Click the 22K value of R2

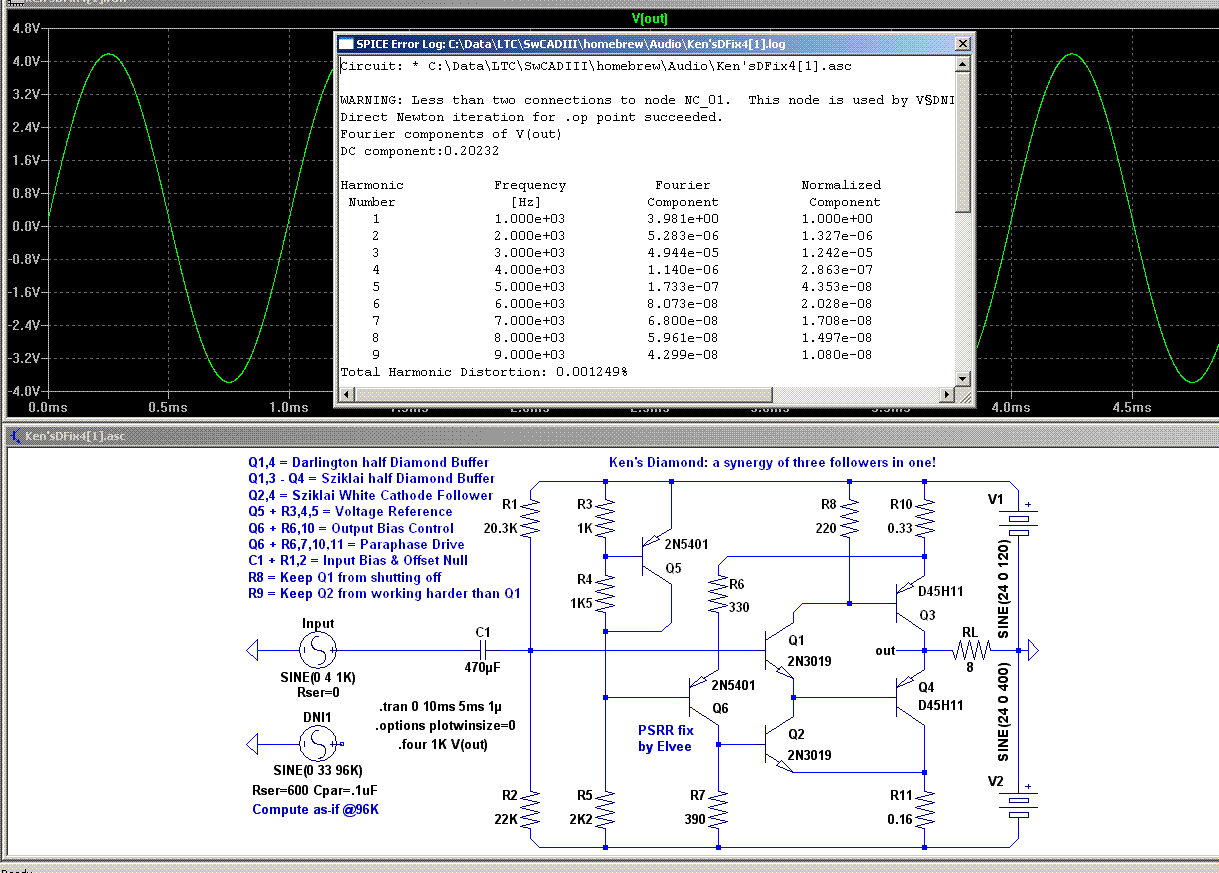(506, 819)
